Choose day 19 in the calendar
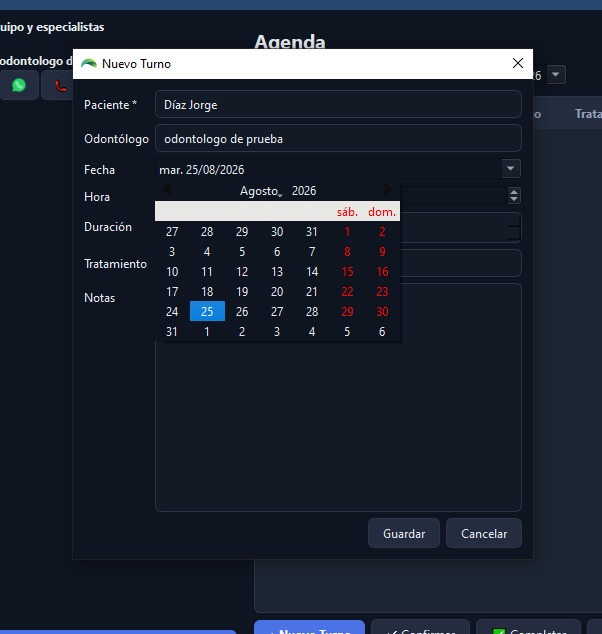Screen dimensions: 602x634 coord(242,292)
